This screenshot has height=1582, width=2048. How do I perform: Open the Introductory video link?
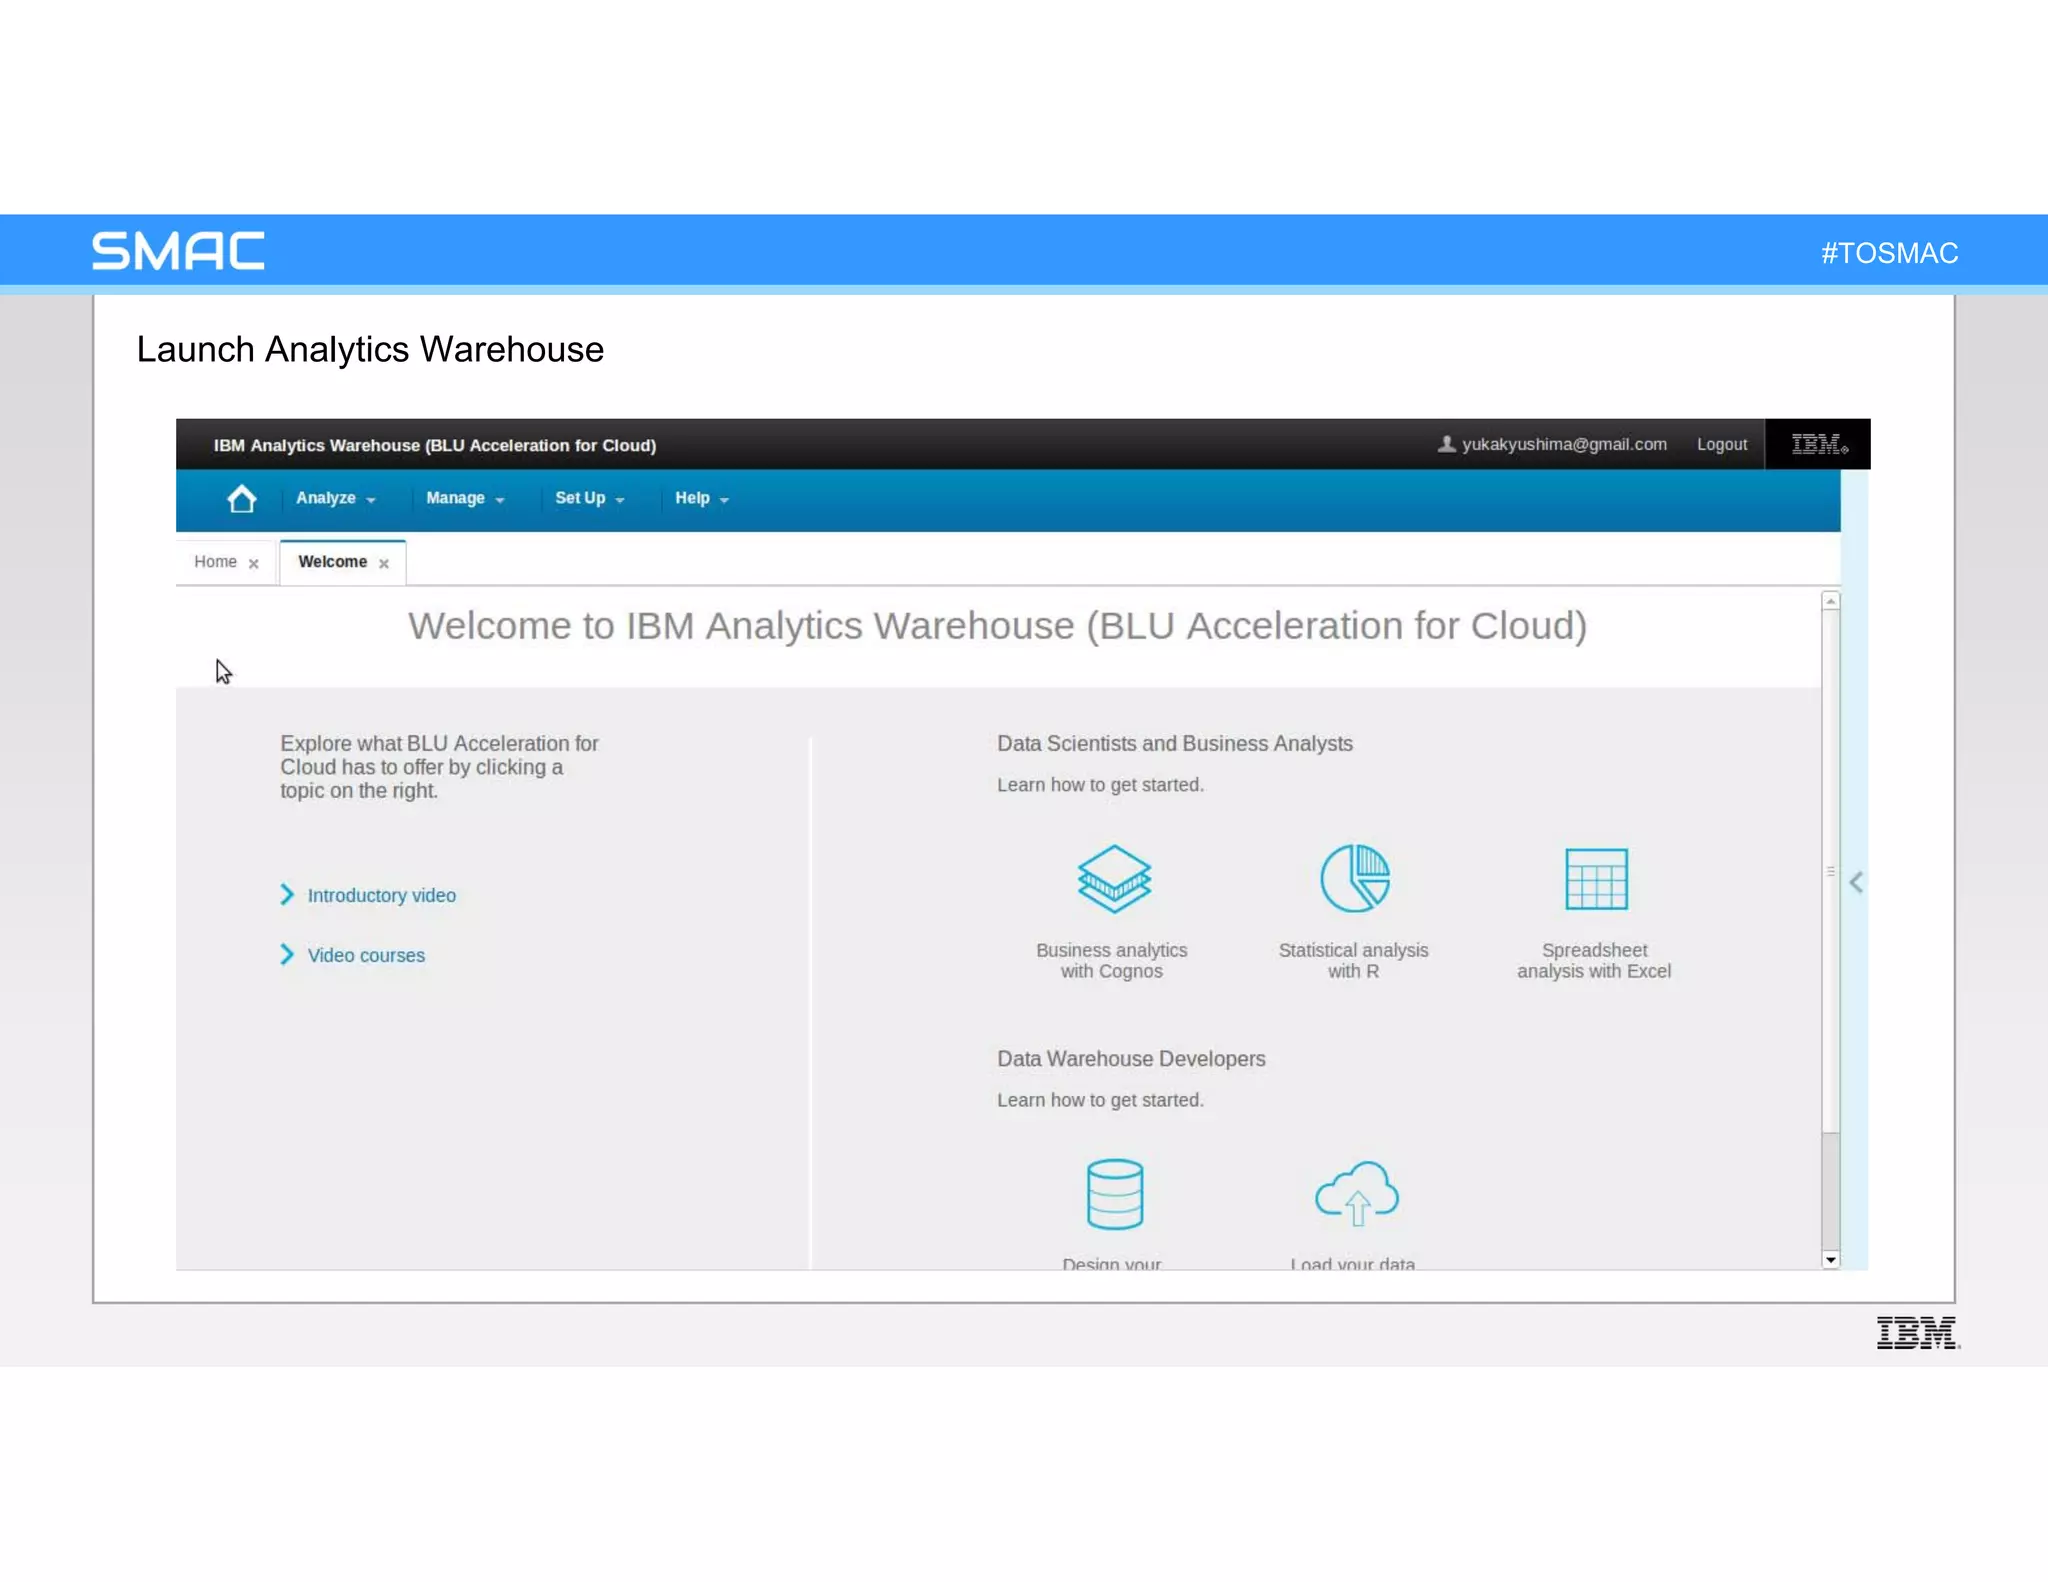click(382, 895)
